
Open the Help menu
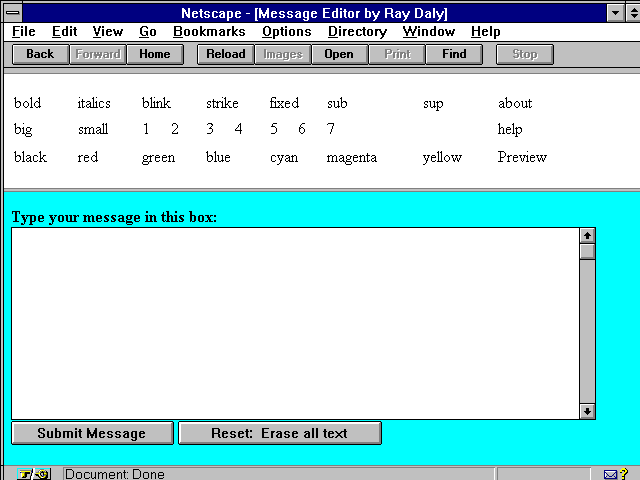pos(486,32)
